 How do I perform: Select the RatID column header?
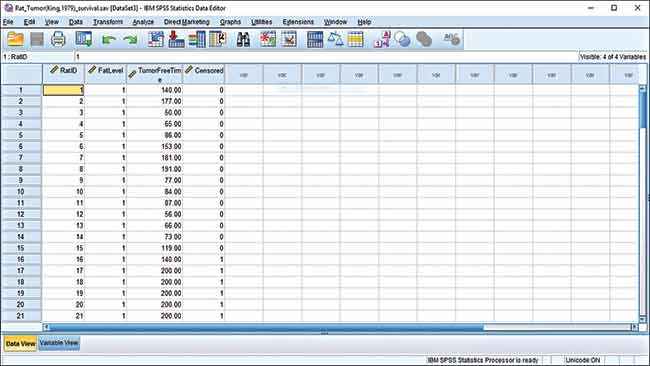pyautogui.click(x=63, y=74)
